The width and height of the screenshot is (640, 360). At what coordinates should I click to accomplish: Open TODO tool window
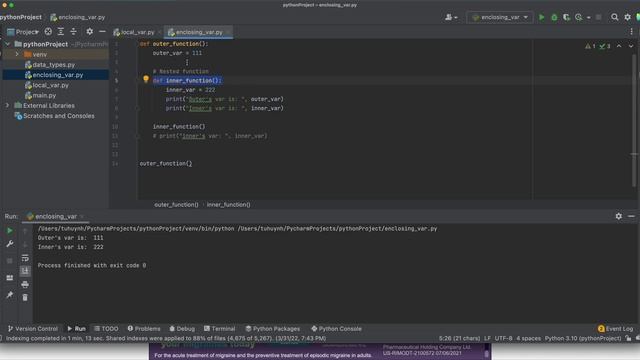click(106, 329)
